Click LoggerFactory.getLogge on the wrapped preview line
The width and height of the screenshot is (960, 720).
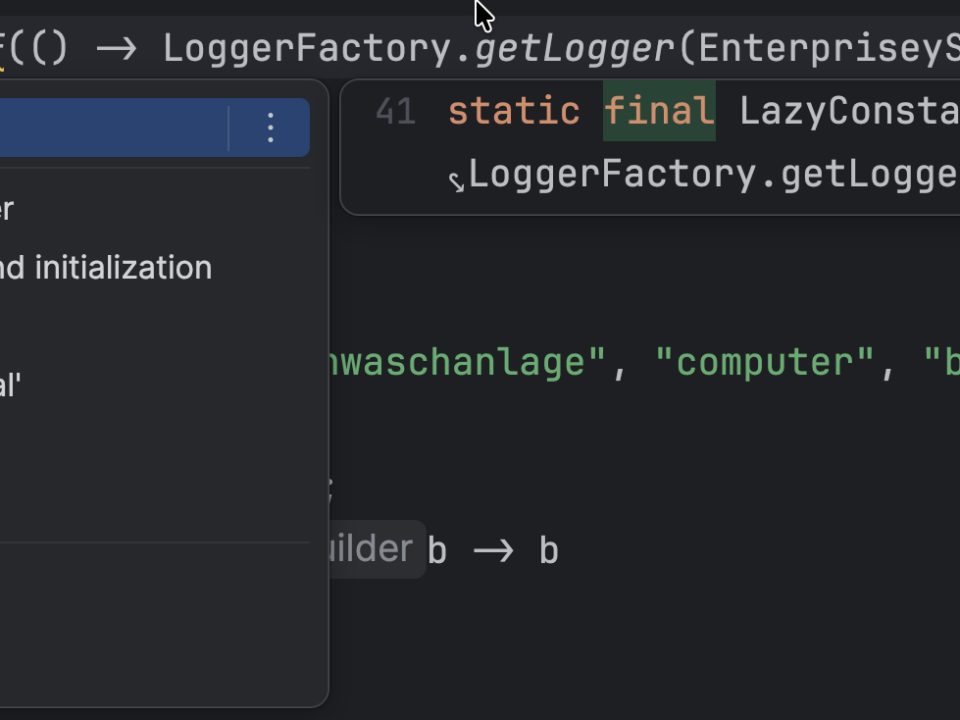[712, 175]
